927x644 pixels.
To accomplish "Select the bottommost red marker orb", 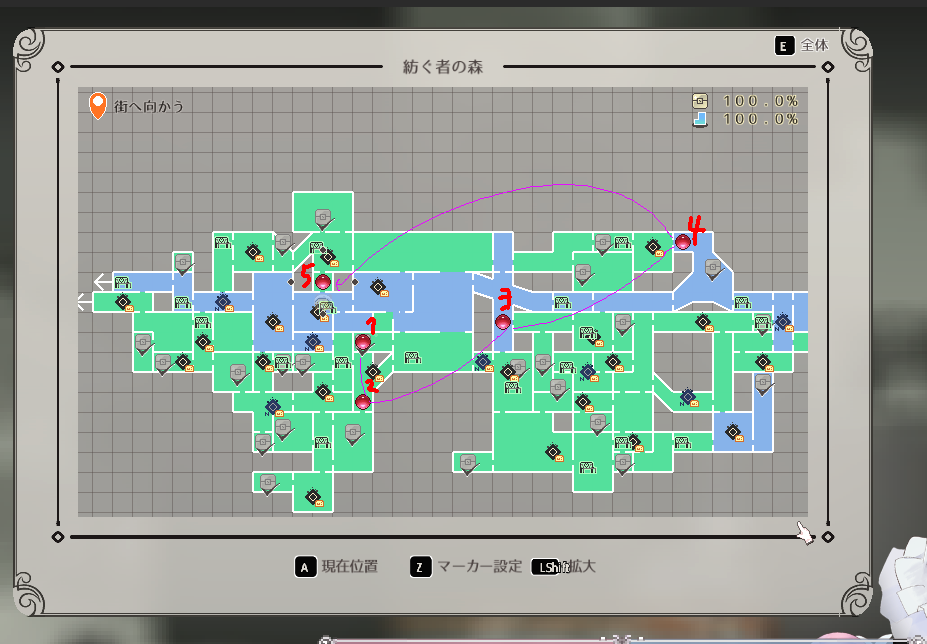I will tap(363, 402).
